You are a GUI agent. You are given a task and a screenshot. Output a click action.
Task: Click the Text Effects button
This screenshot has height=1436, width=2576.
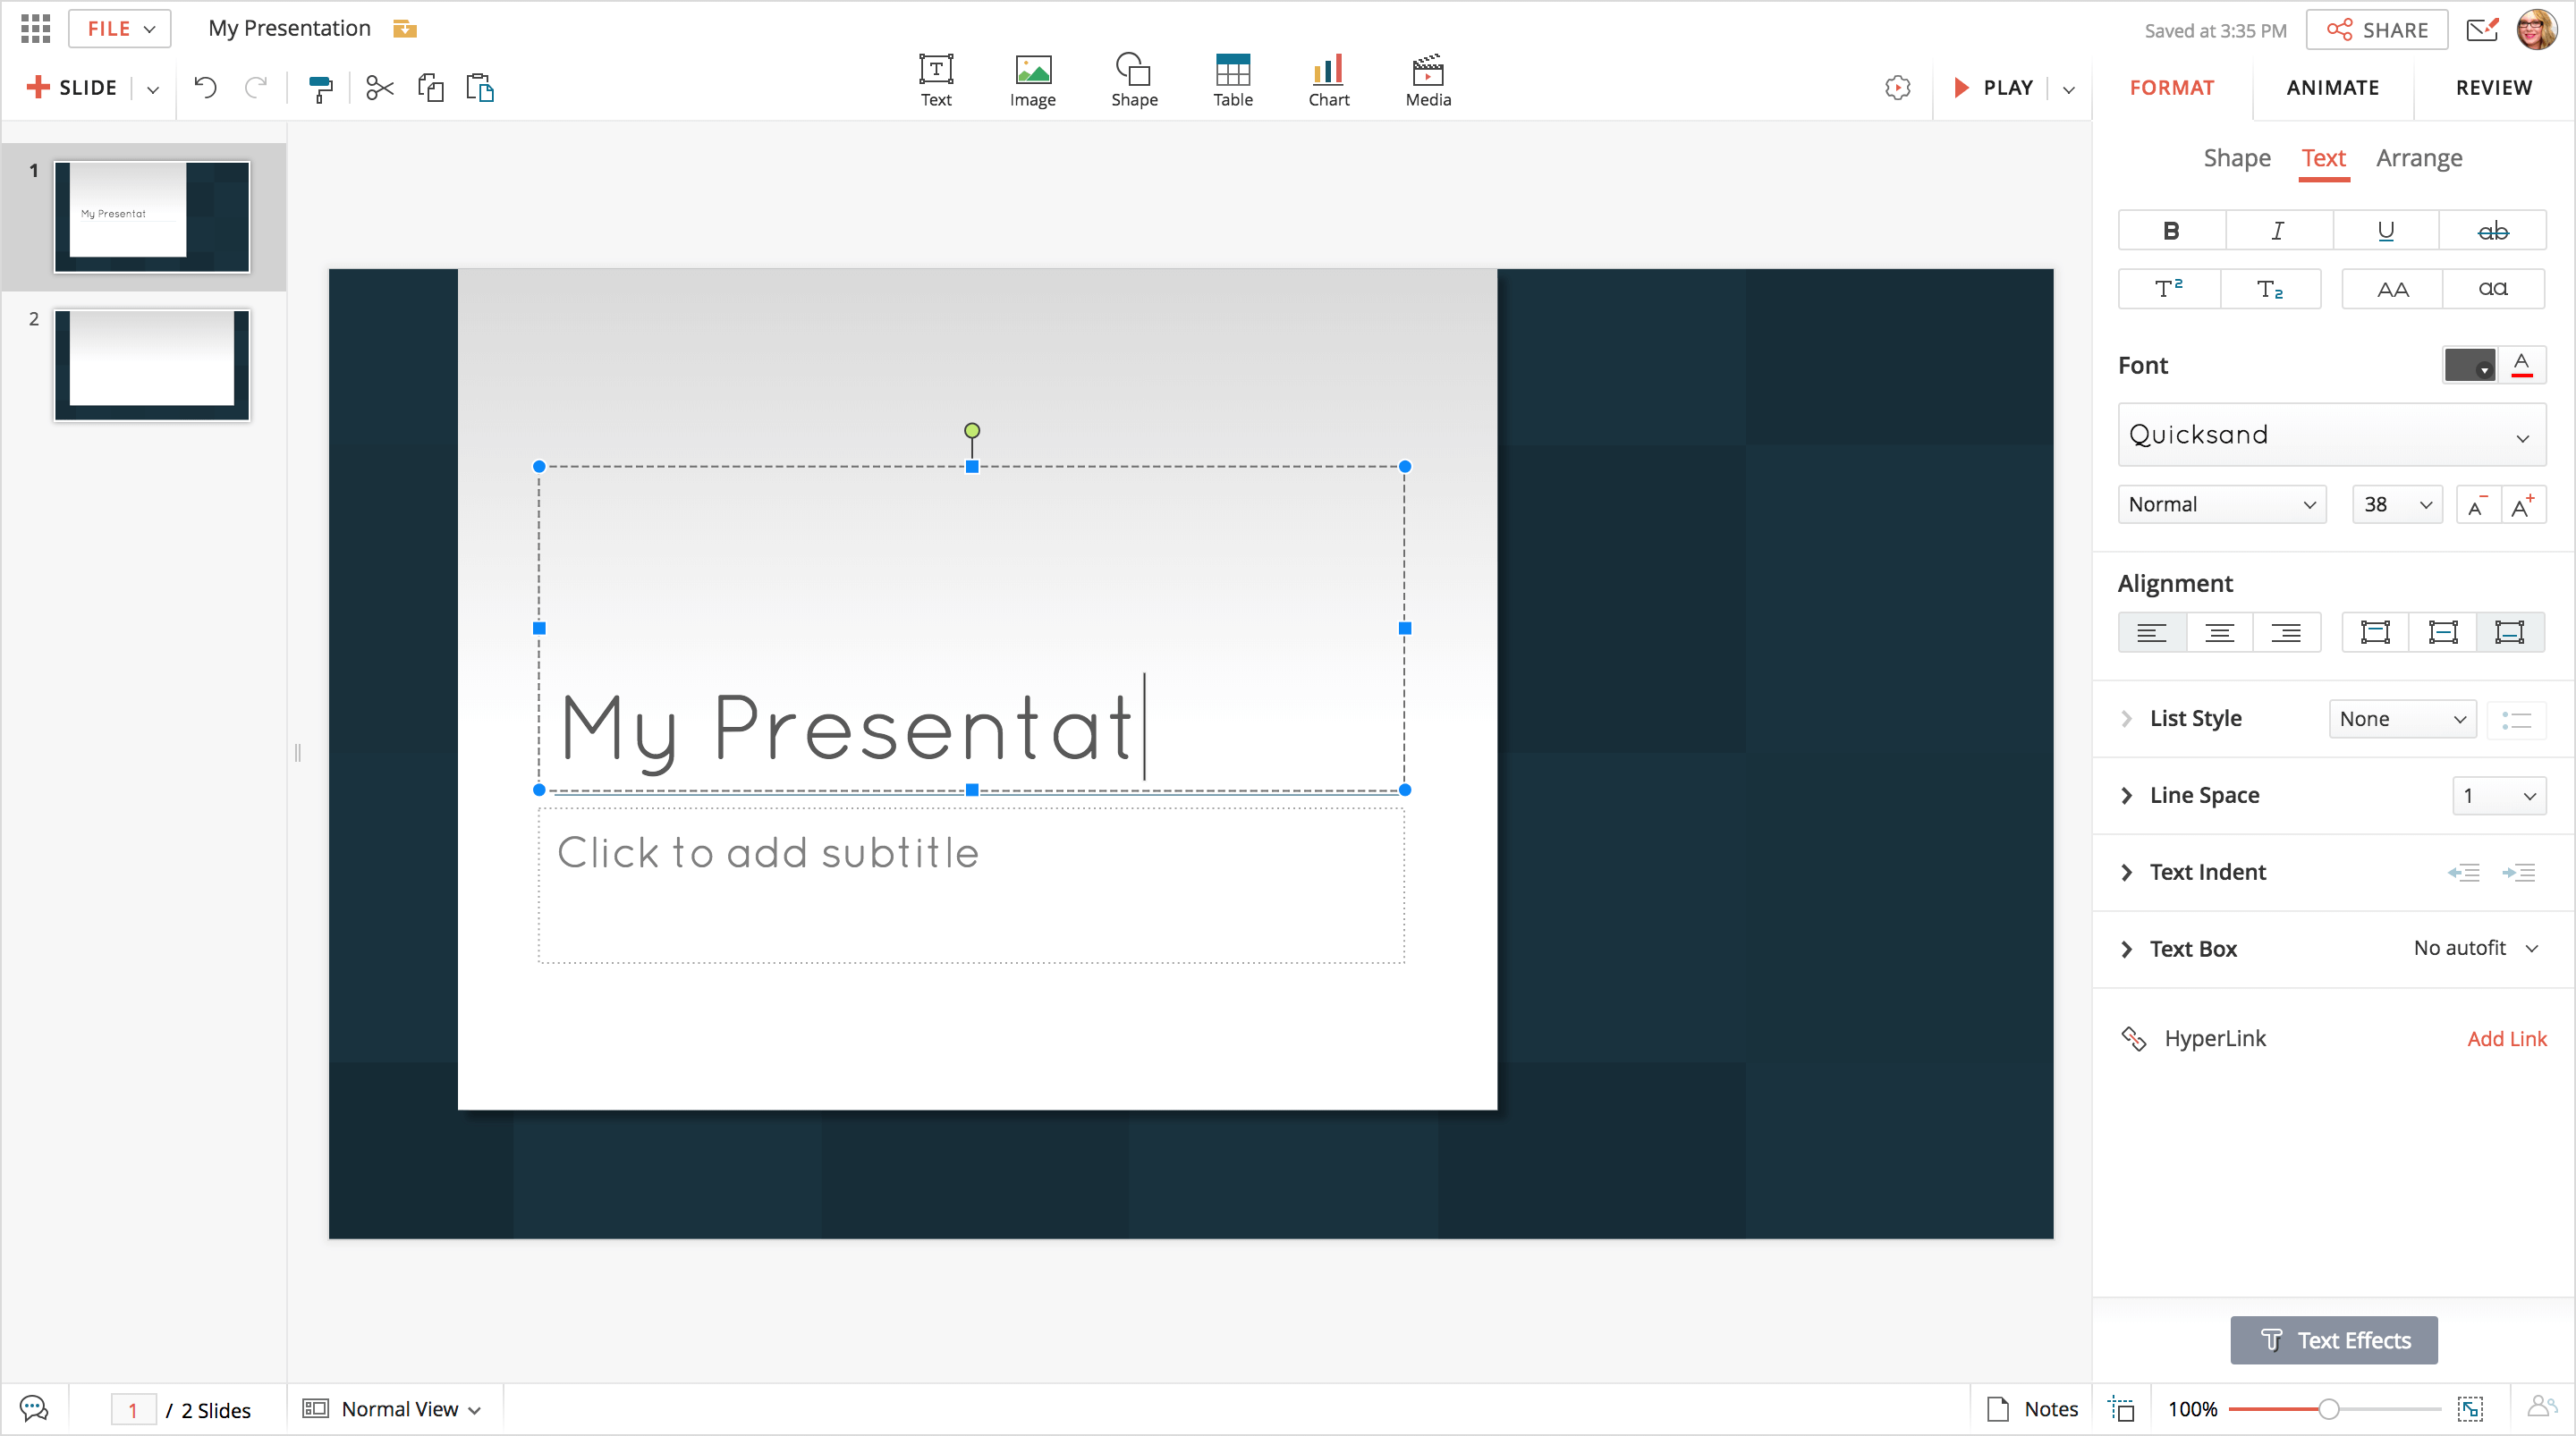click(2333, 1340)
